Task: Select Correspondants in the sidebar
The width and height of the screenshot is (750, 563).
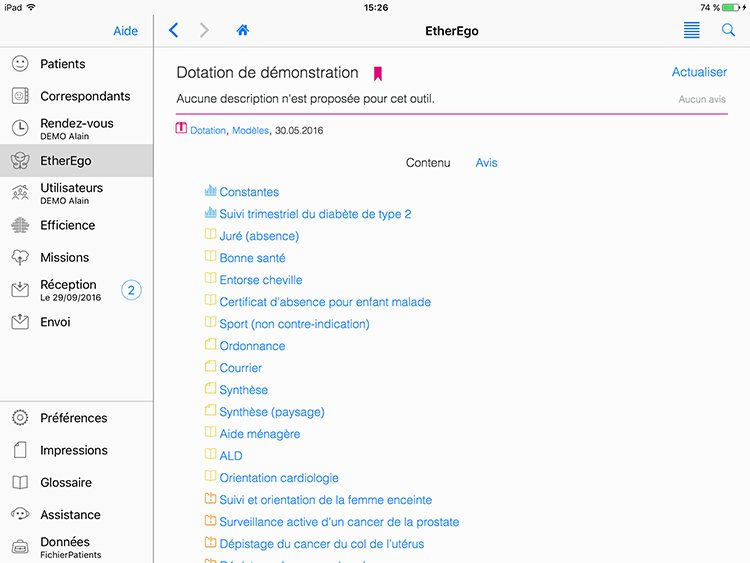Action: point(85,96)
